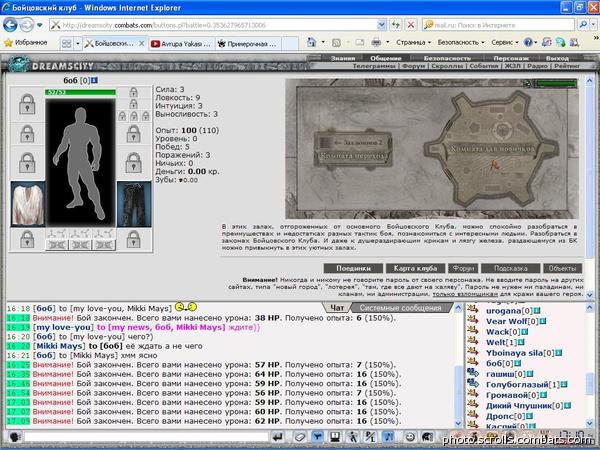Click the Комната перехода map label
This screenshot has height=450, width=600.
[x=353, y=157]
